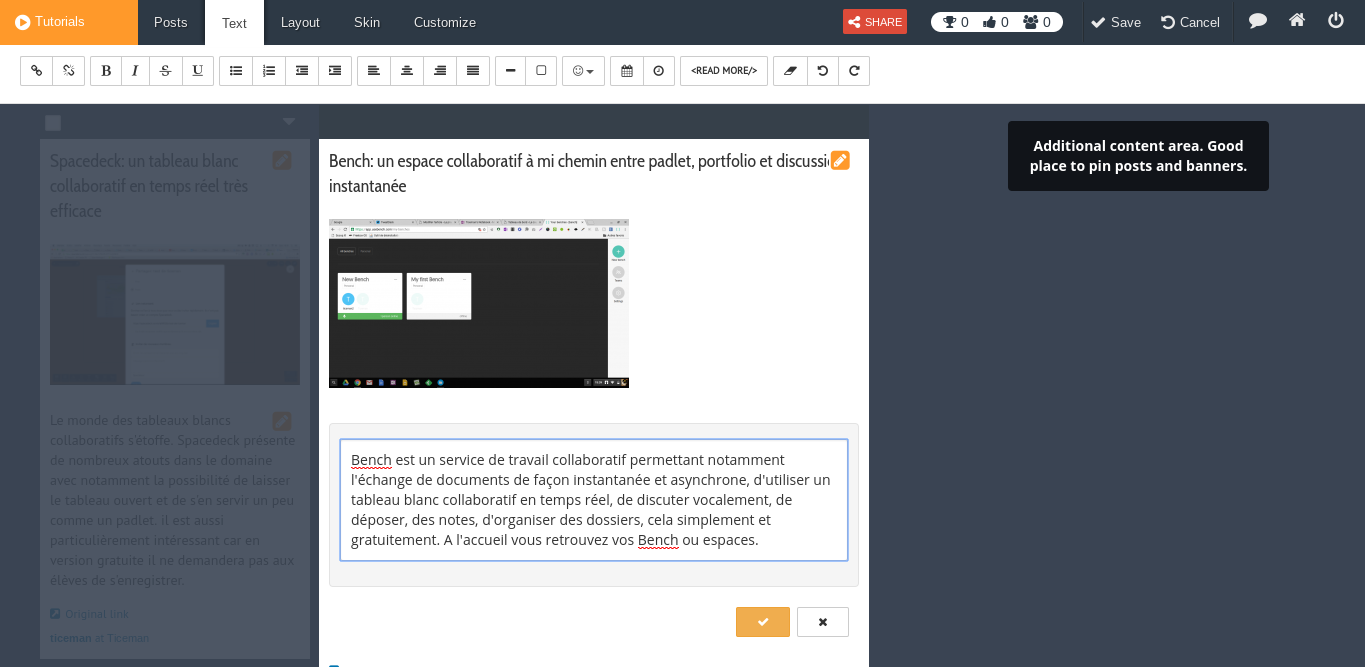Decrease indent with the outdent icon
This screenshot has width=1365, height=667.
tap(302, 71)
